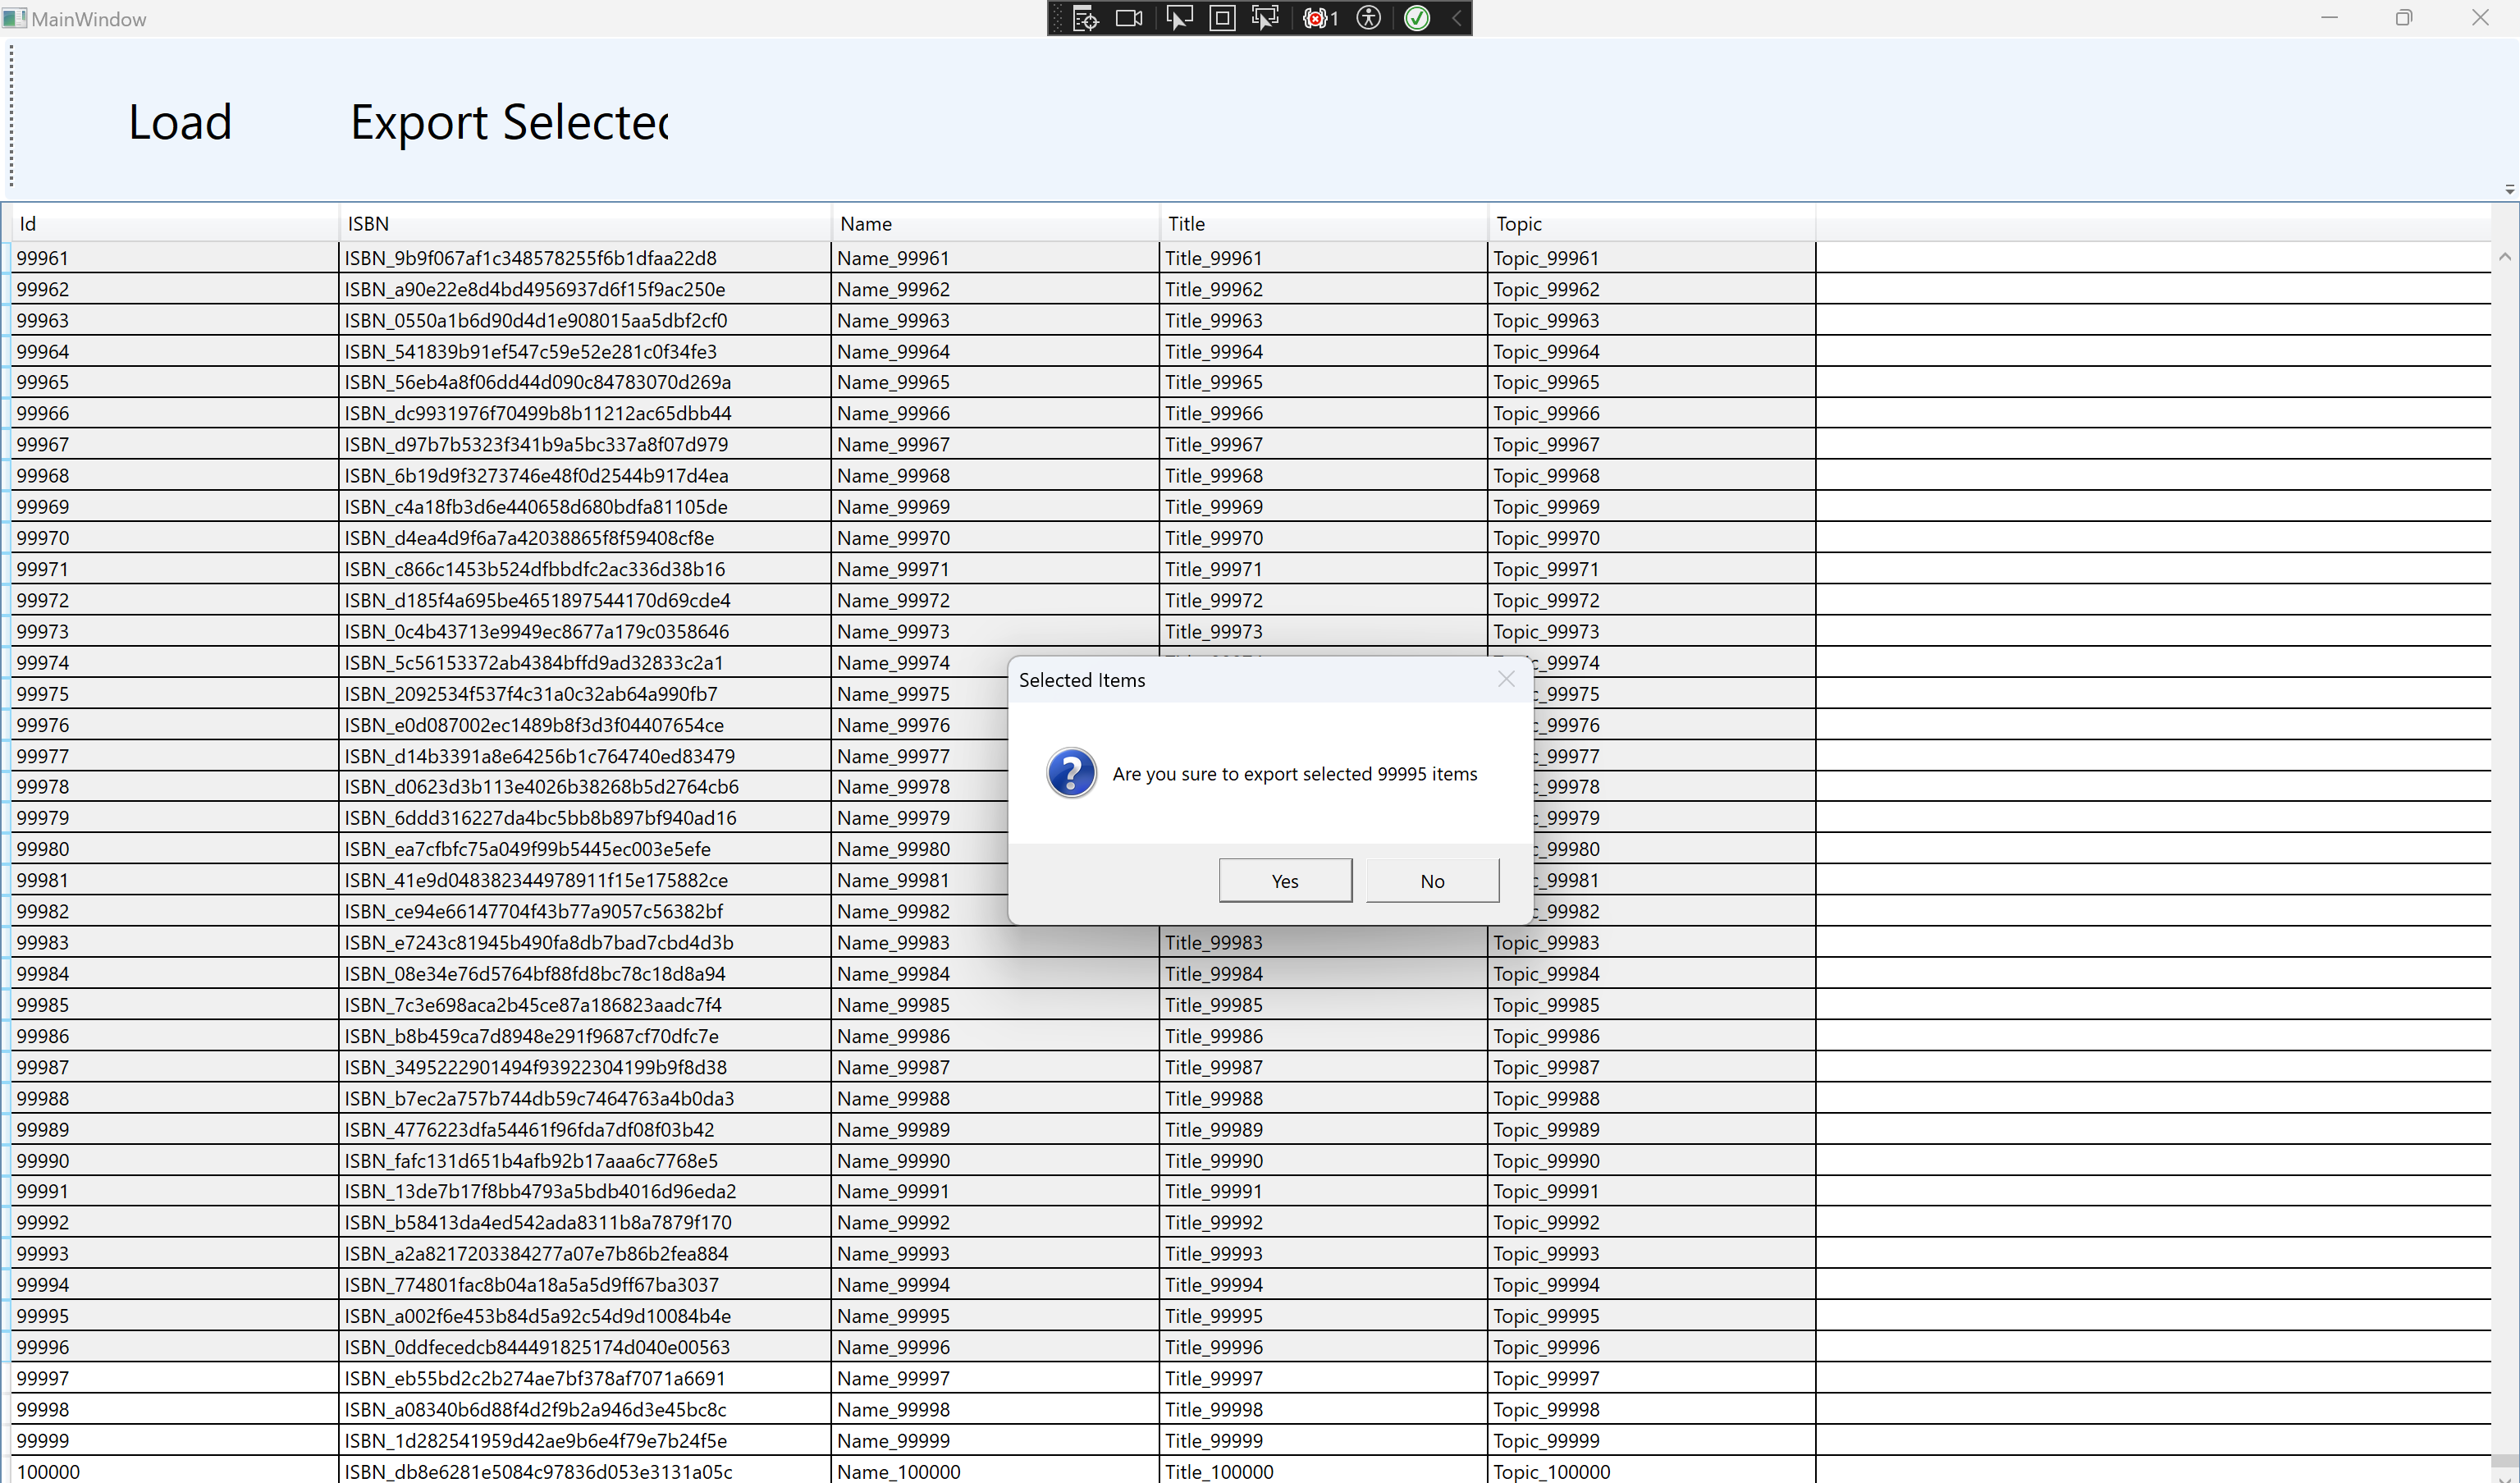Click the scrollbar up arrow

click(x=2505, y=257)
